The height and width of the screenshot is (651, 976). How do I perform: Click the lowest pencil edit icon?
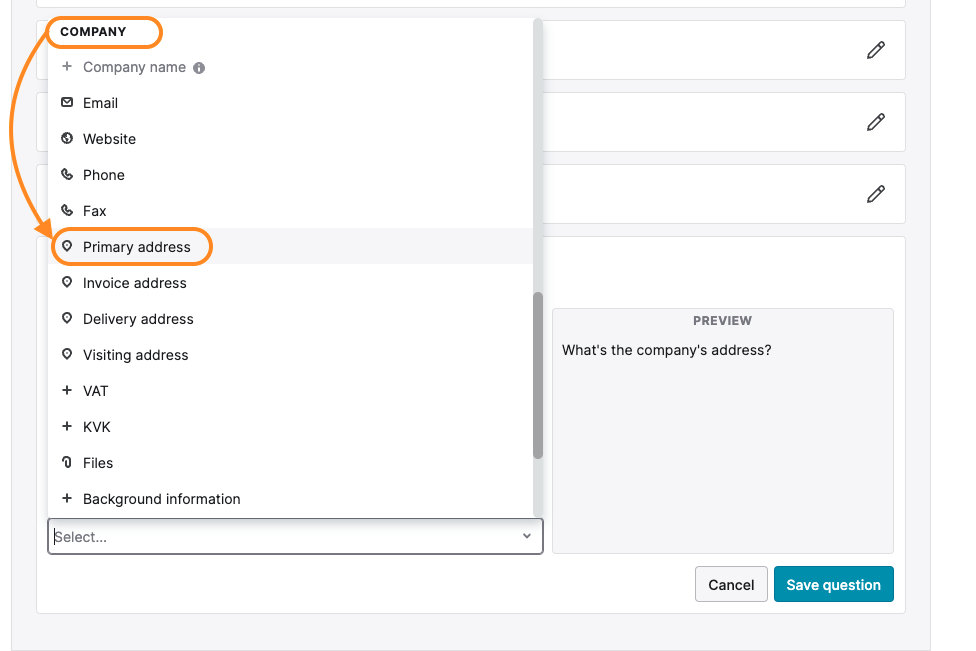click(x=876, y=194)
